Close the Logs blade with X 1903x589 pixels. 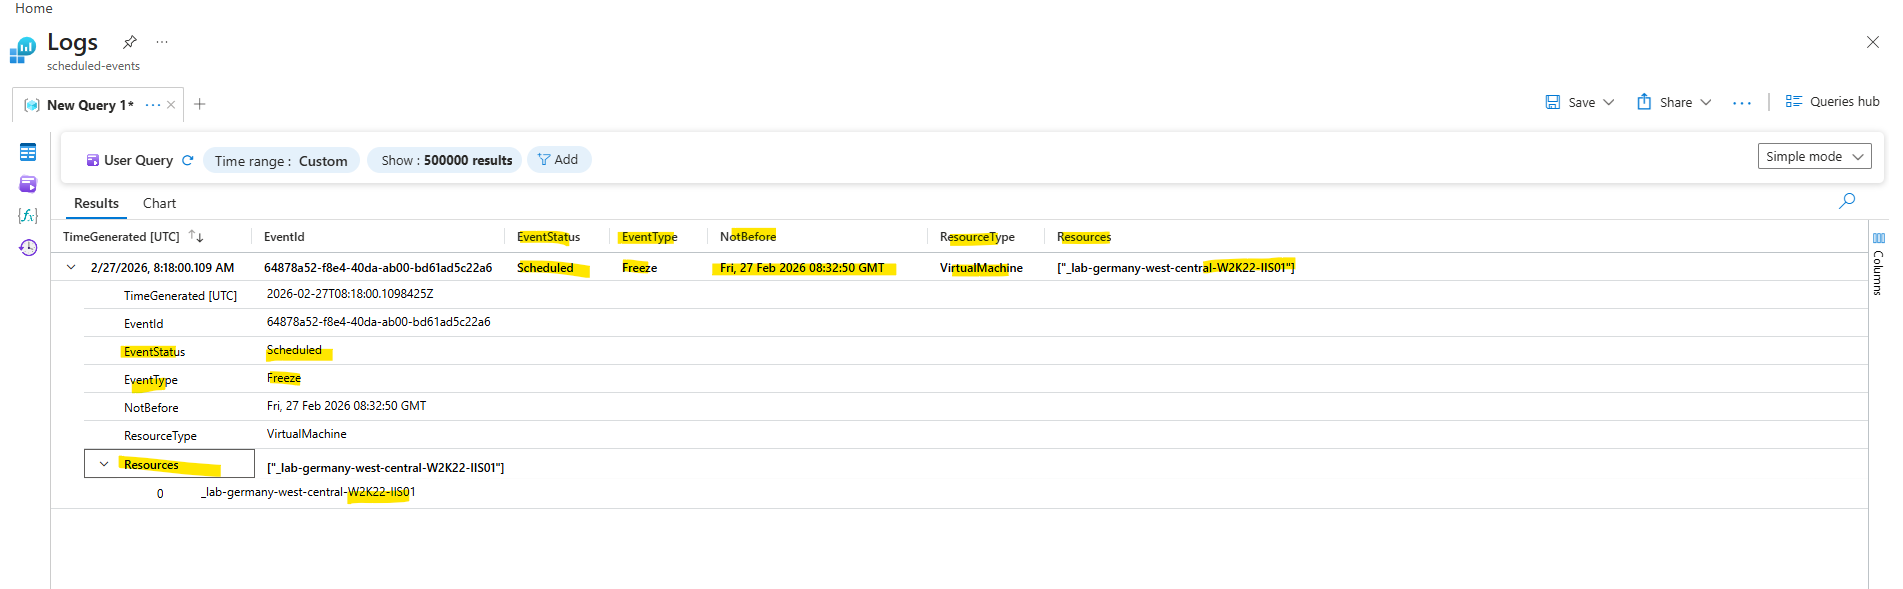tap(1872, 42)
